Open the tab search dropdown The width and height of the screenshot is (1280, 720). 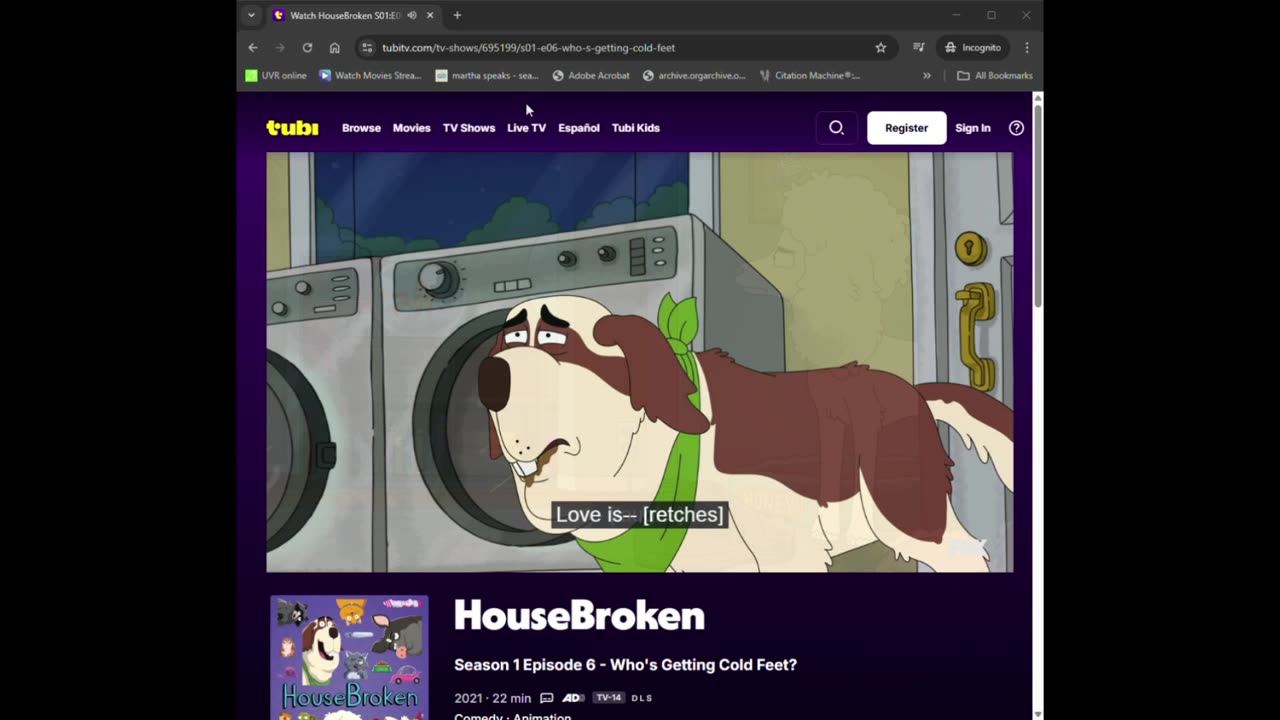tap(251, 15)
